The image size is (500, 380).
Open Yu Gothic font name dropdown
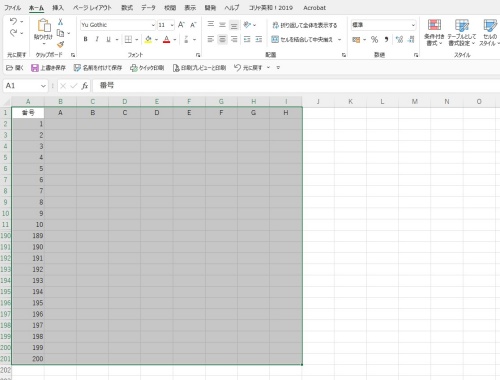[x=153, y=25]
